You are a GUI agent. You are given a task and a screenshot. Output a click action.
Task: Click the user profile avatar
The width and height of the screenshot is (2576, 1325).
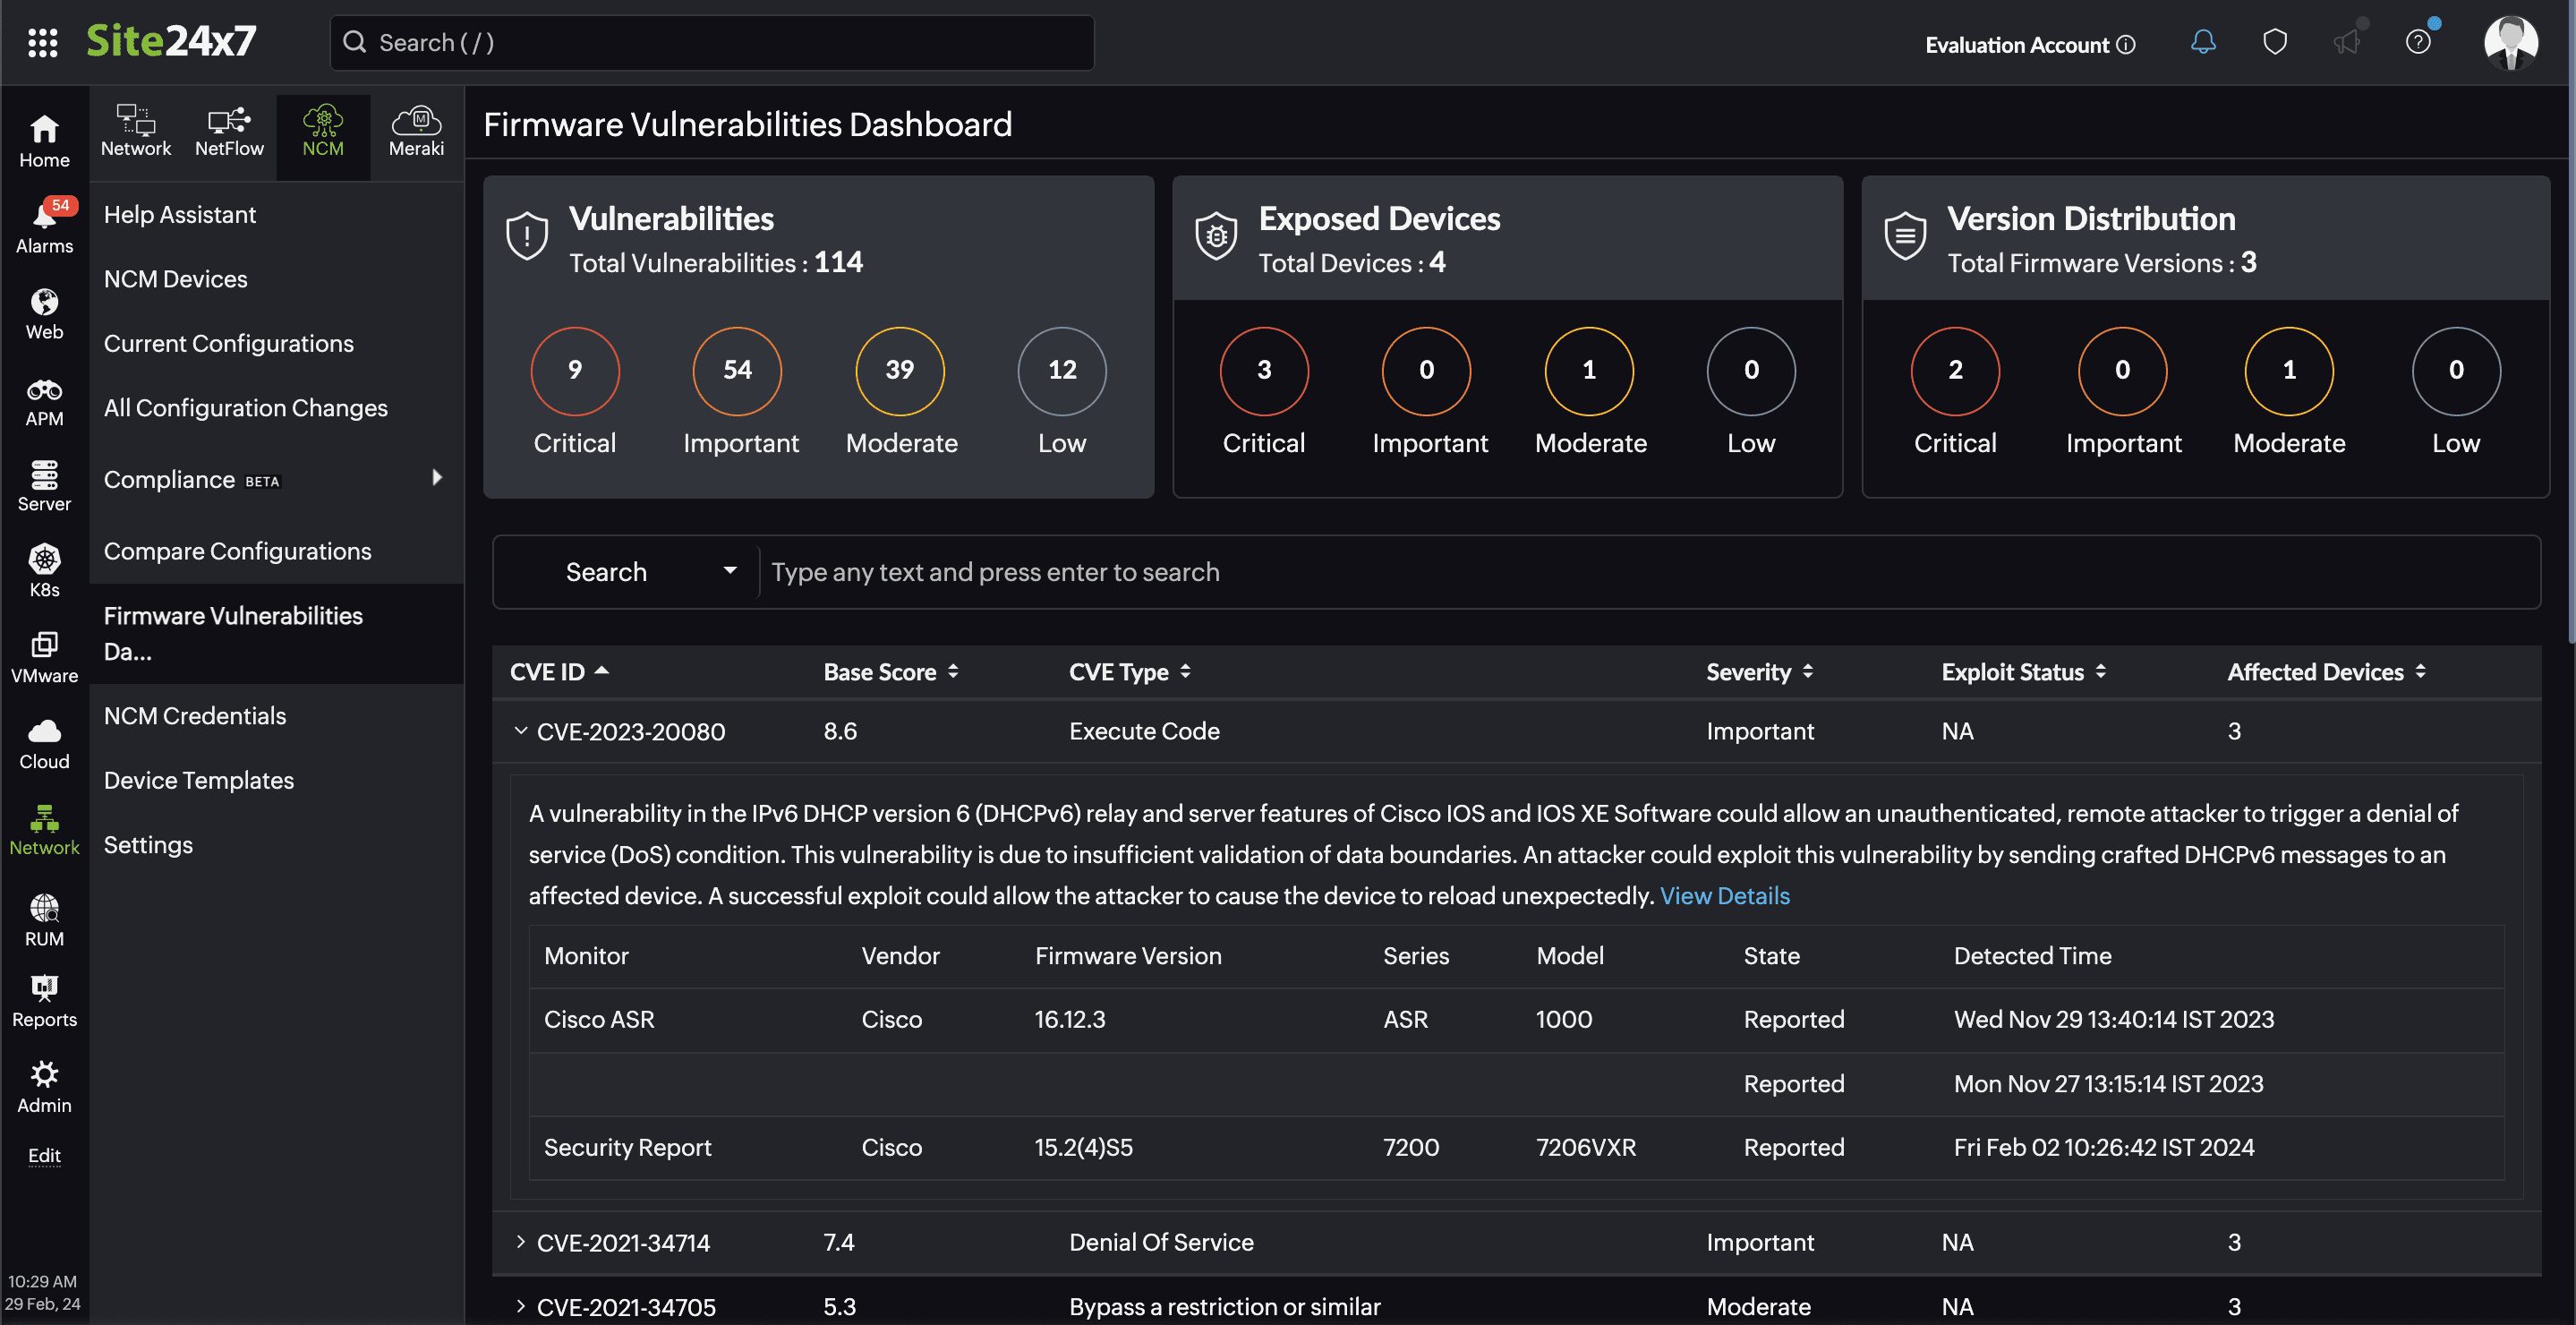click(x=2510, y=42)
